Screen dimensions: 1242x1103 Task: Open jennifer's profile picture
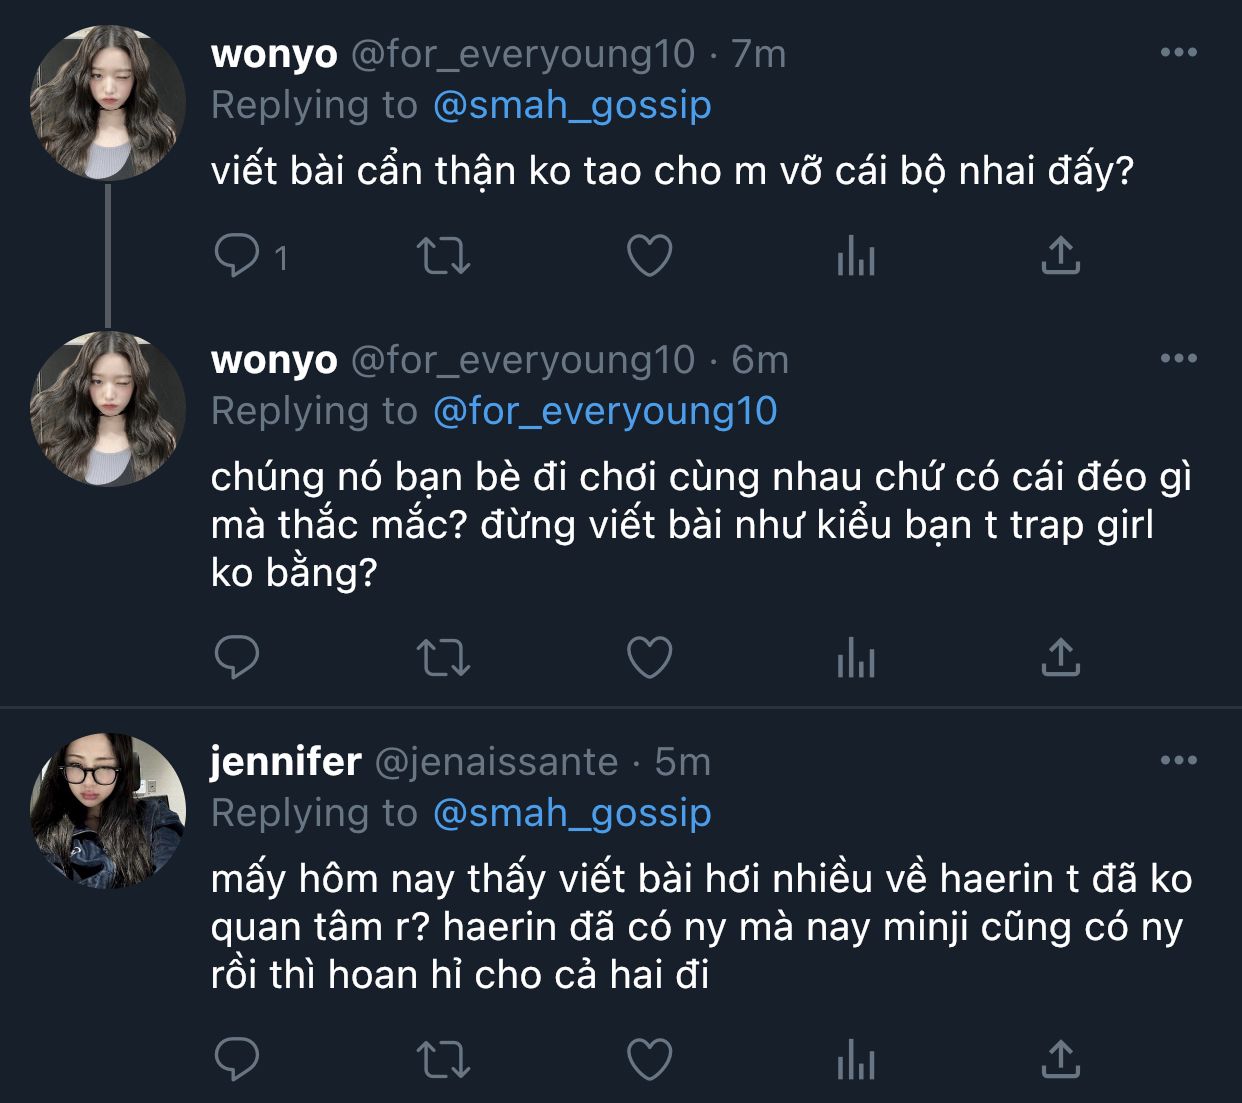(x=108, y=811)
